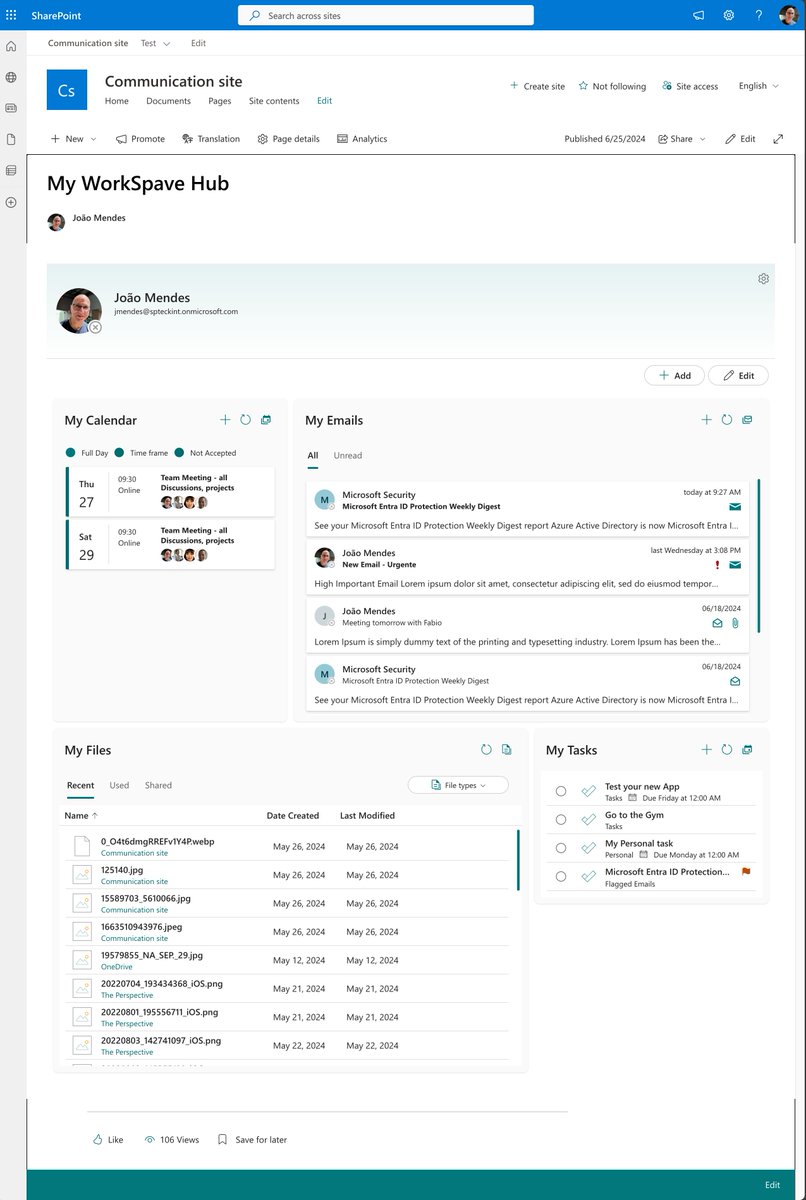806x1200 pixels.
Task: Click the My Files list scrollbar
Action: click(518, 860)
